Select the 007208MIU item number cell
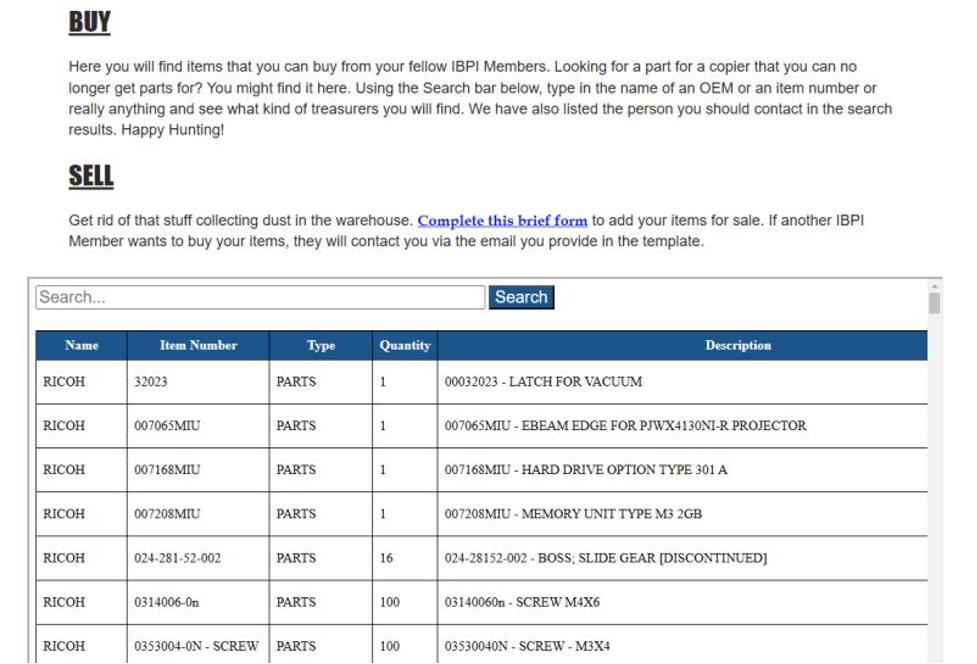 pyautogui.click(x=167, y=513)
